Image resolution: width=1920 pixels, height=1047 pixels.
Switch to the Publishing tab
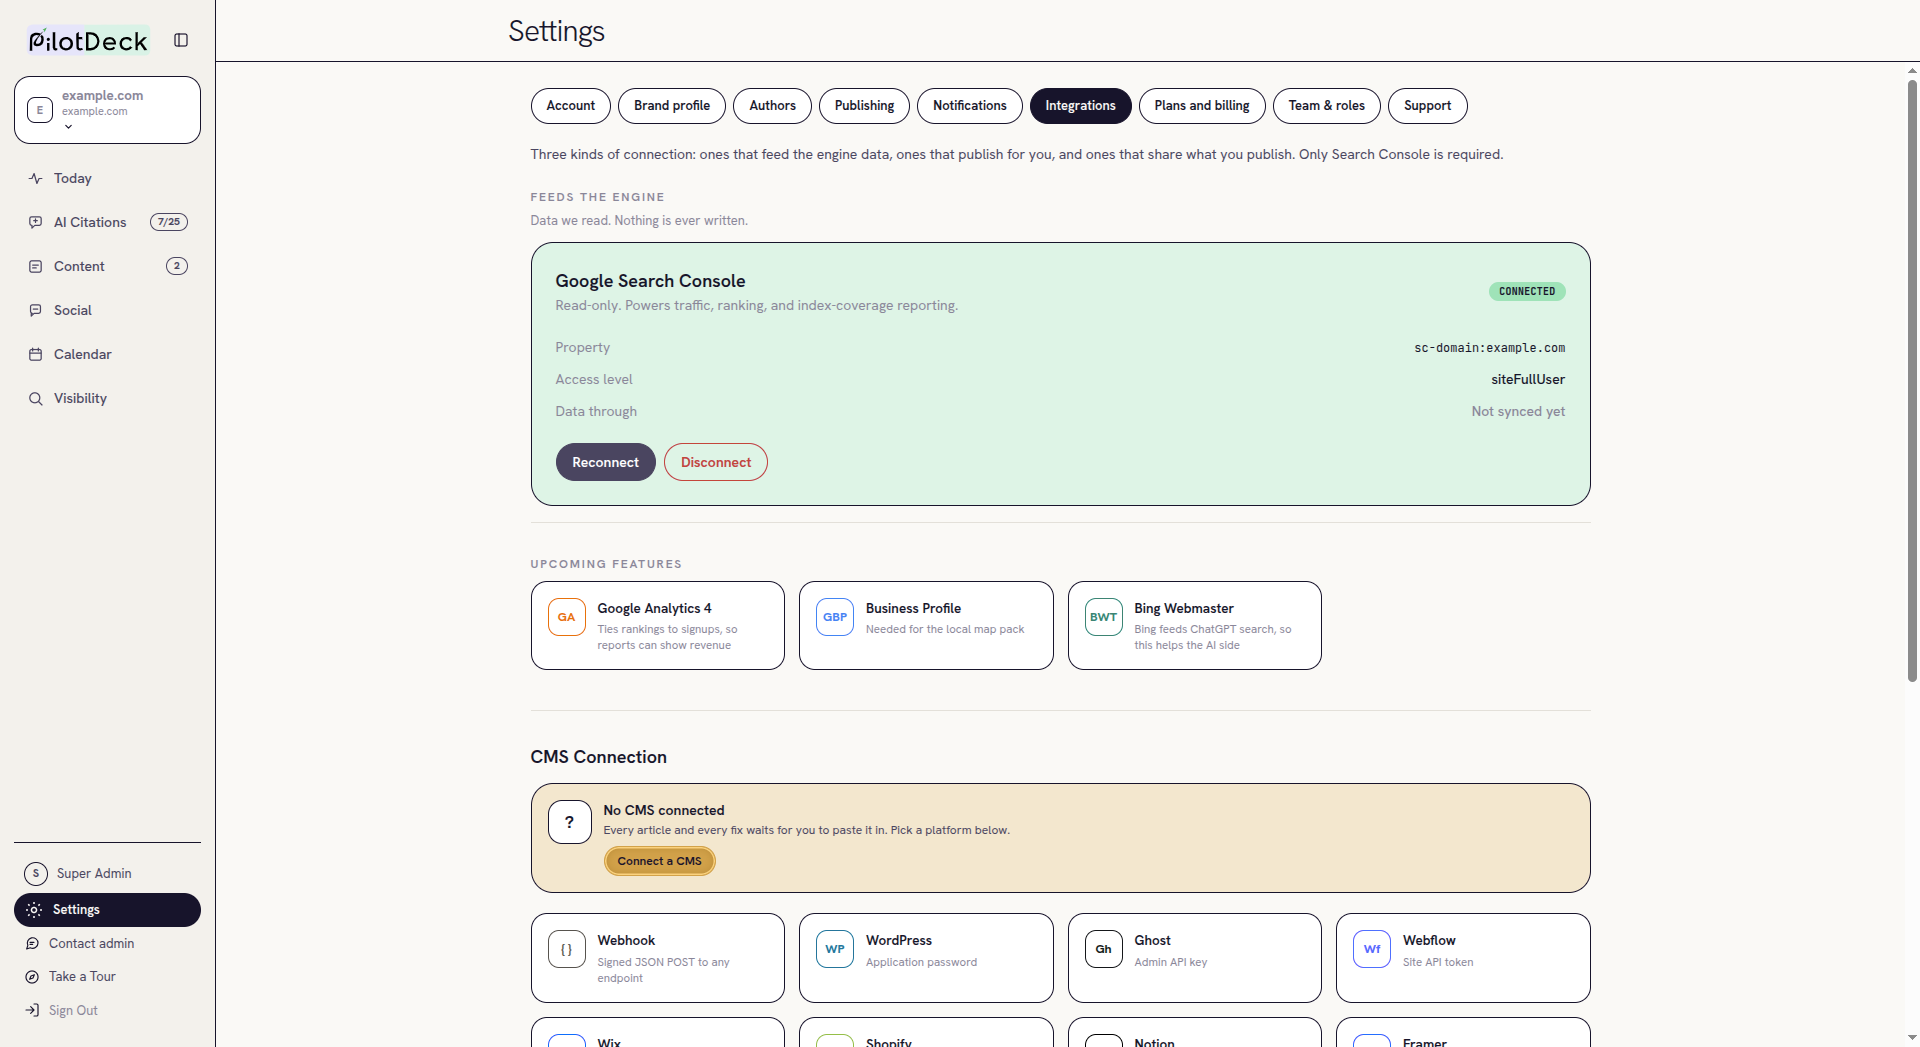(x=865, y=106)
